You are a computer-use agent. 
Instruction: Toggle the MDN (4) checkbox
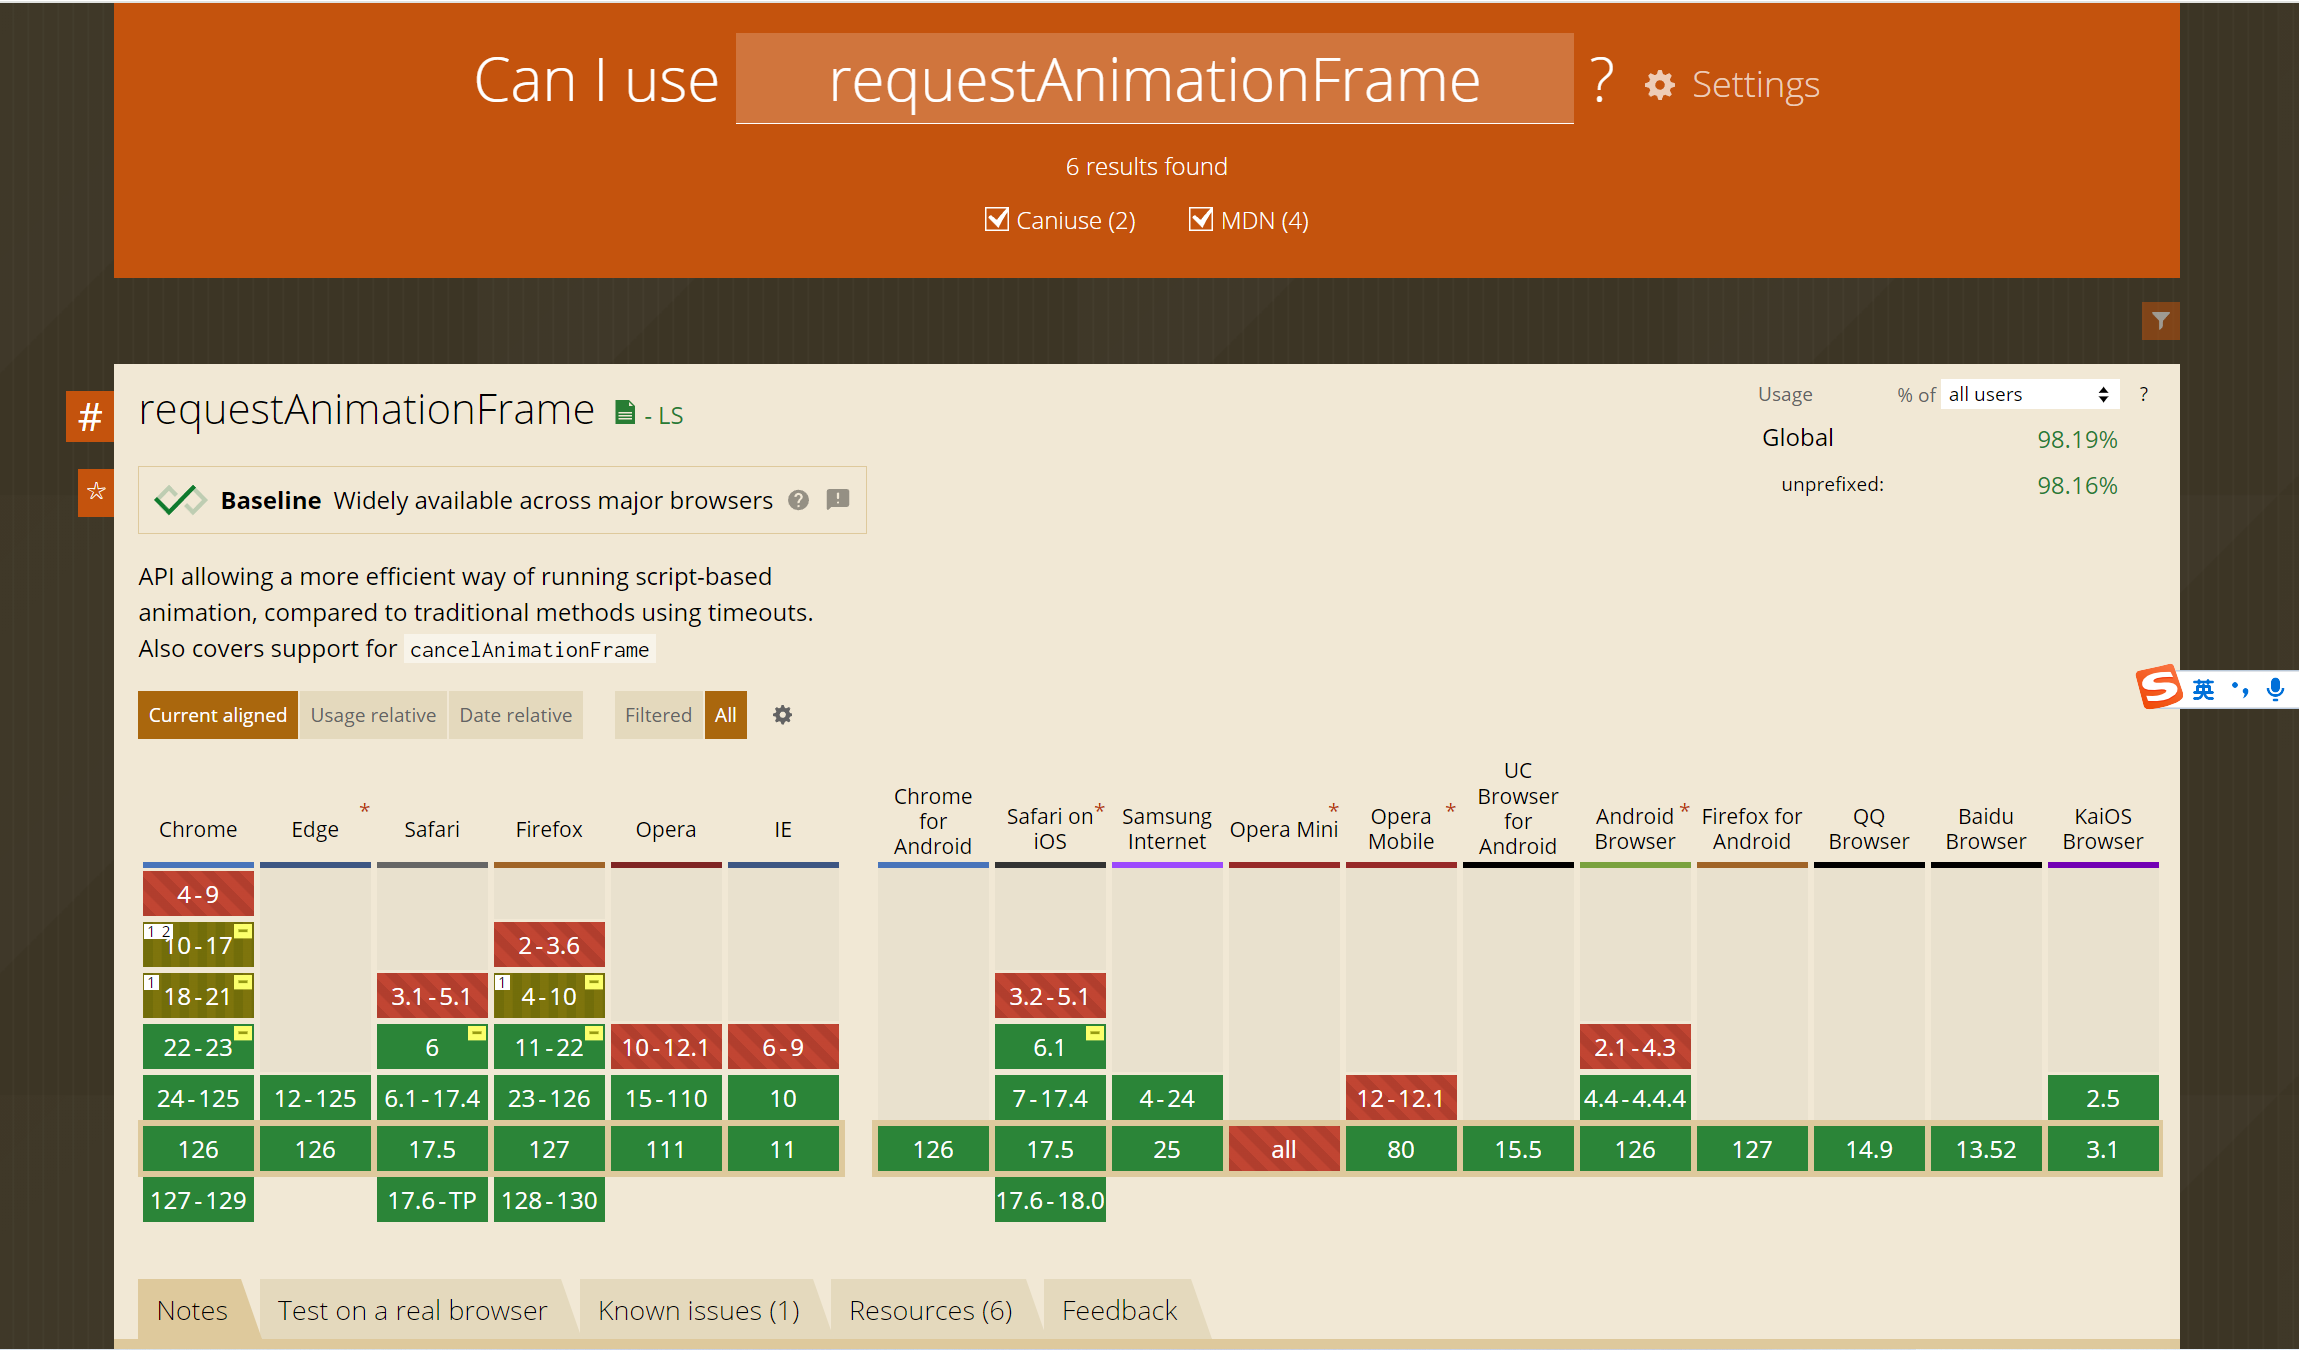click(1200, 219)
